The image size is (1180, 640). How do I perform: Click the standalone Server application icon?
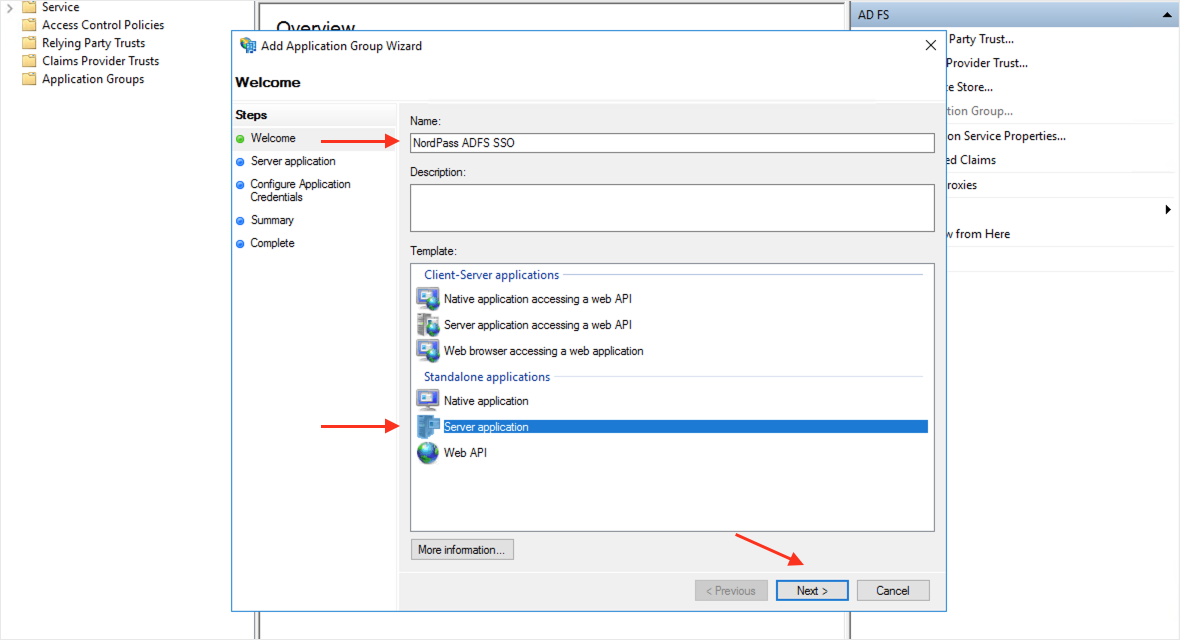tap(428, 426)
